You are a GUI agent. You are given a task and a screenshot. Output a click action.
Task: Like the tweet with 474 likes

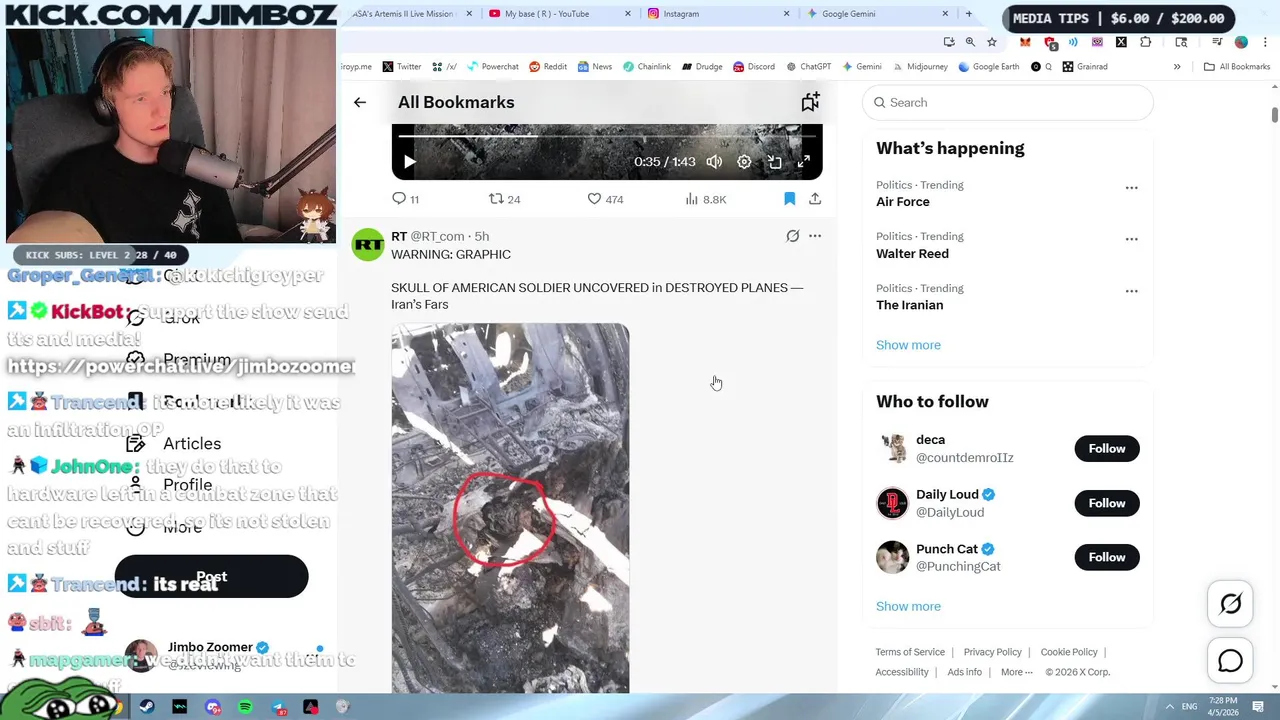coord(605,199)
